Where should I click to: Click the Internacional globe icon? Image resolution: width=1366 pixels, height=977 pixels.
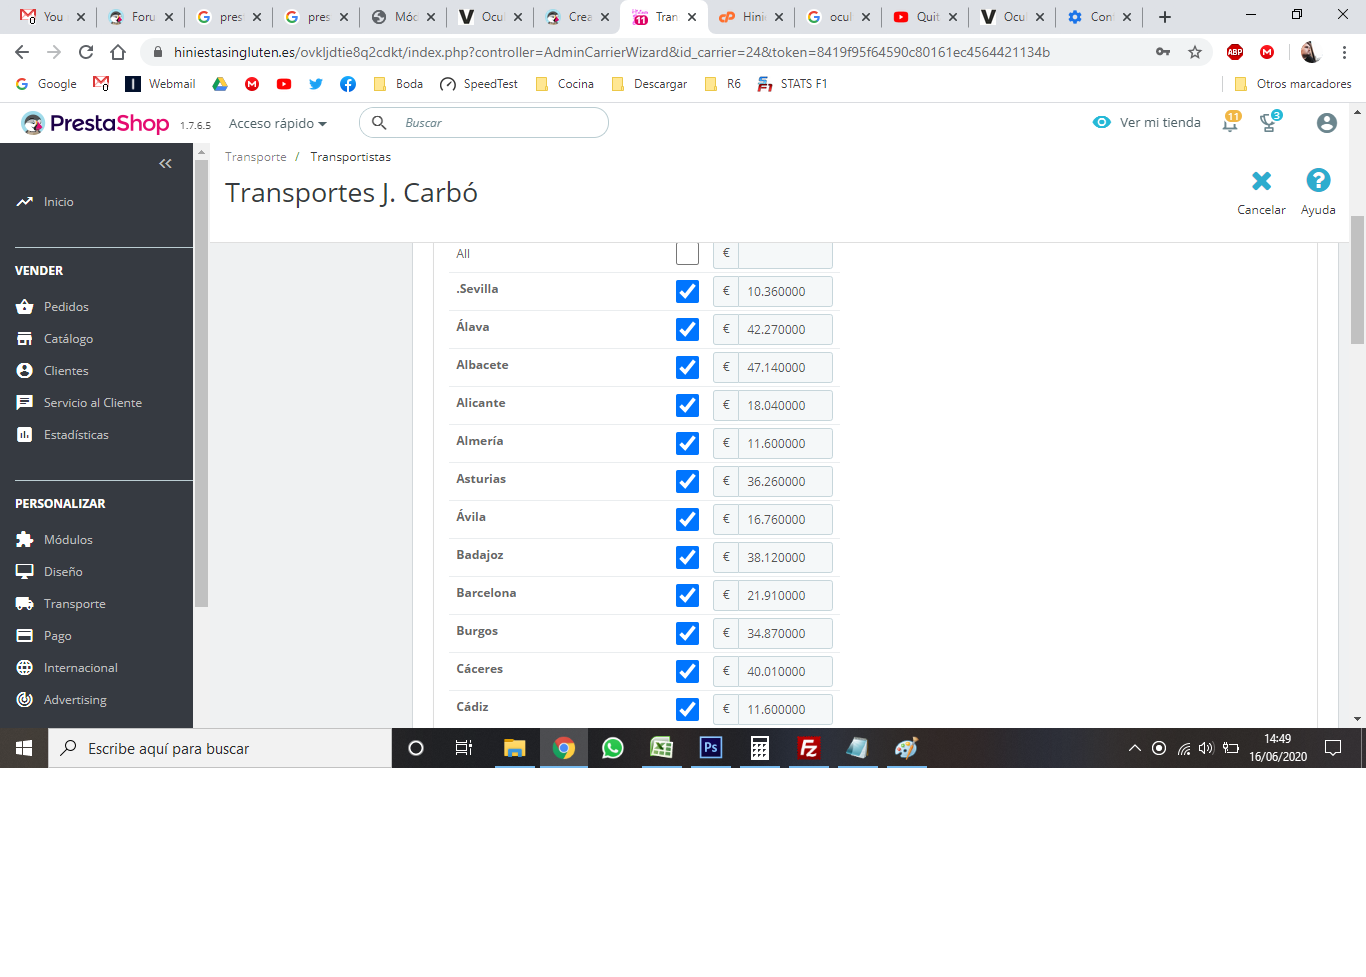(25, 668)
